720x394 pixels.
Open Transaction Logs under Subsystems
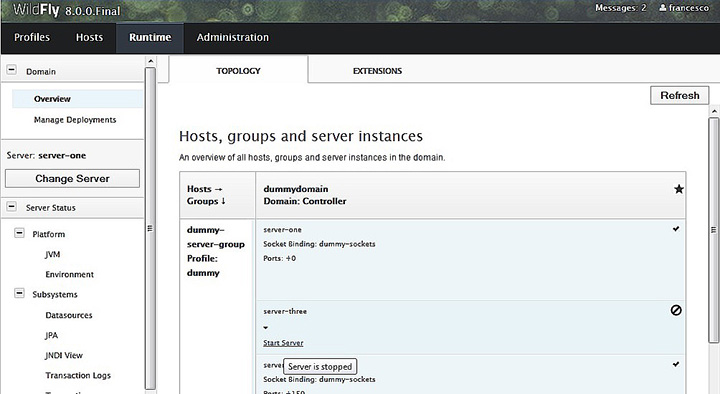78,376
